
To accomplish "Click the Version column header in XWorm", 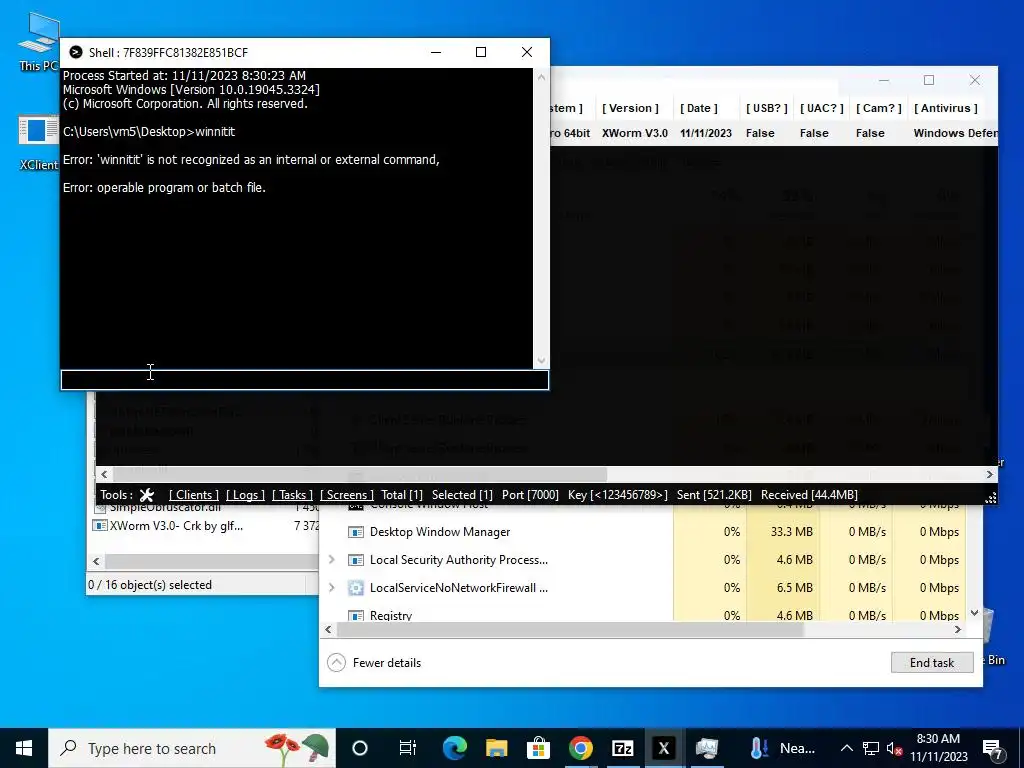I will [630, 108].
